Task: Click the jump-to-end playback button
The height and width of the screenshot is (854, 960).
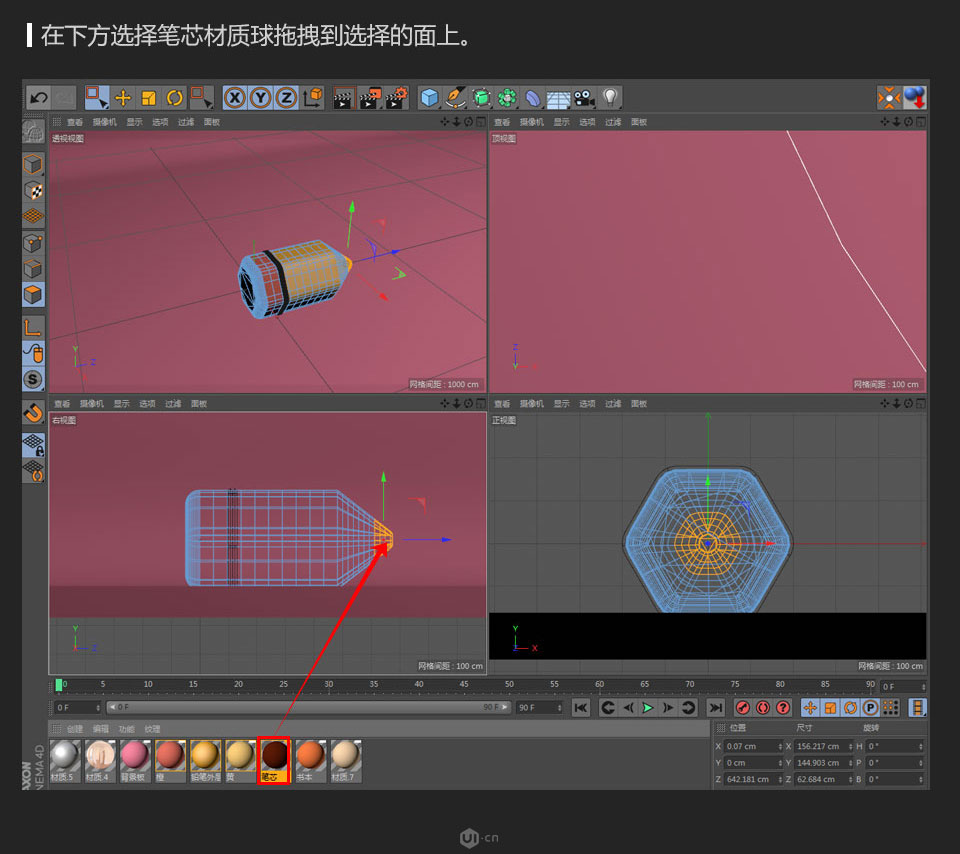Action: tap(716, 707)
